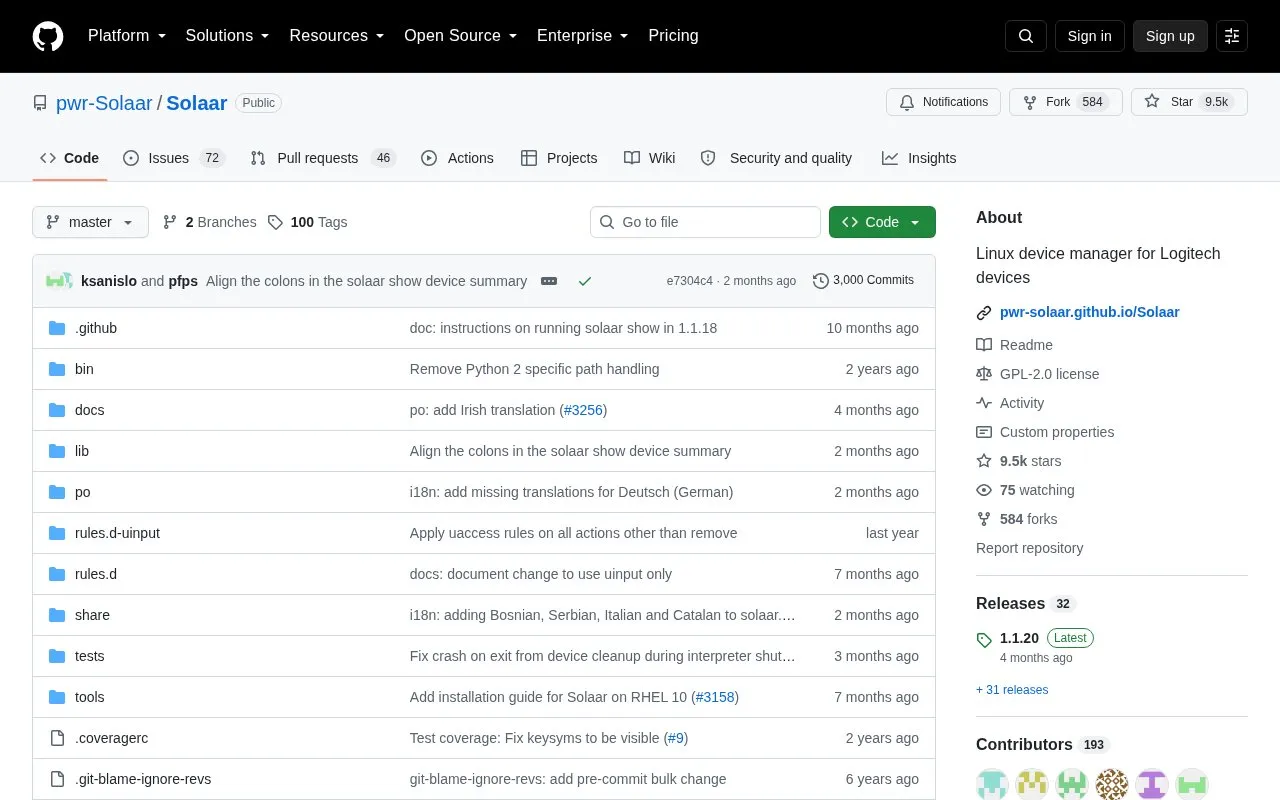
Task: View 100 Tags link
Action: [x=308, y=222]
